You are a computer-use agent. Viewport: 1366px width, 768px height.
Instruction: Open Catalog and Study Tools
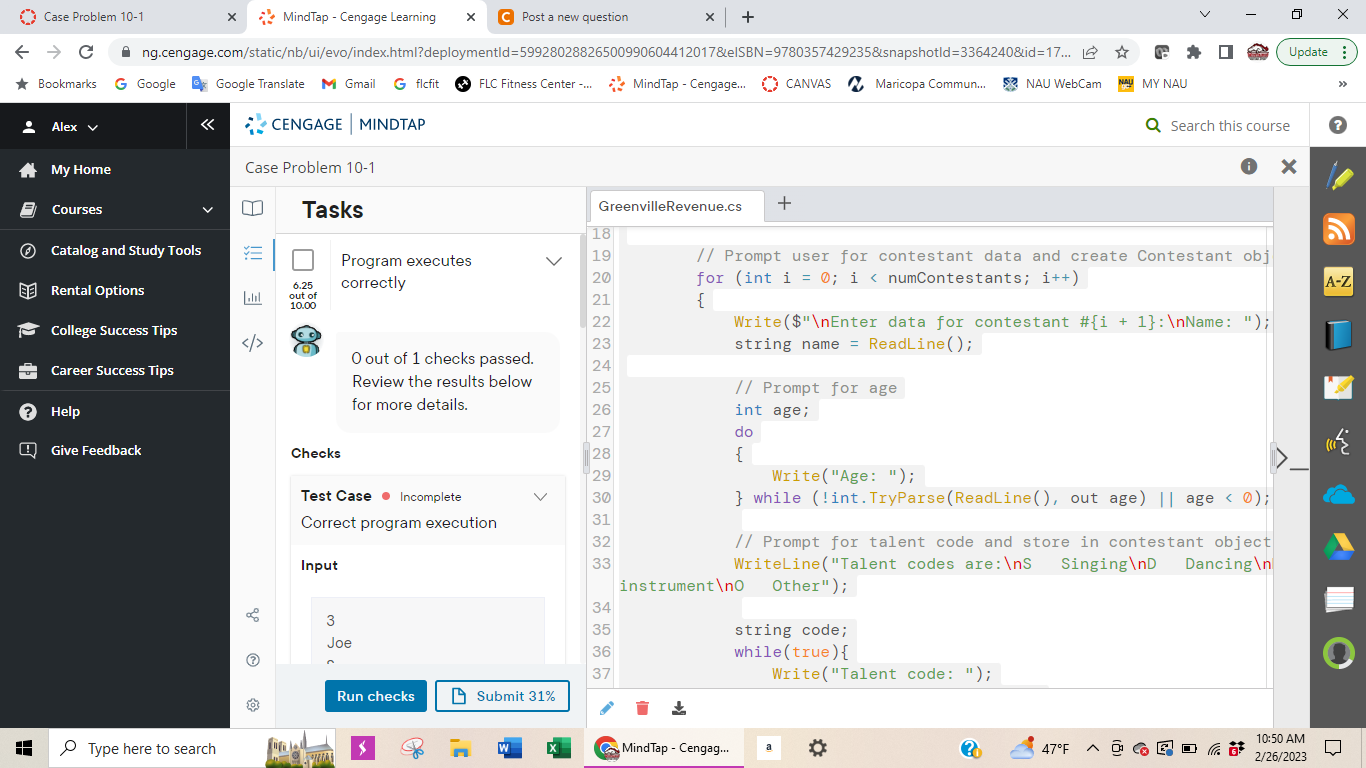pos(126,250)
